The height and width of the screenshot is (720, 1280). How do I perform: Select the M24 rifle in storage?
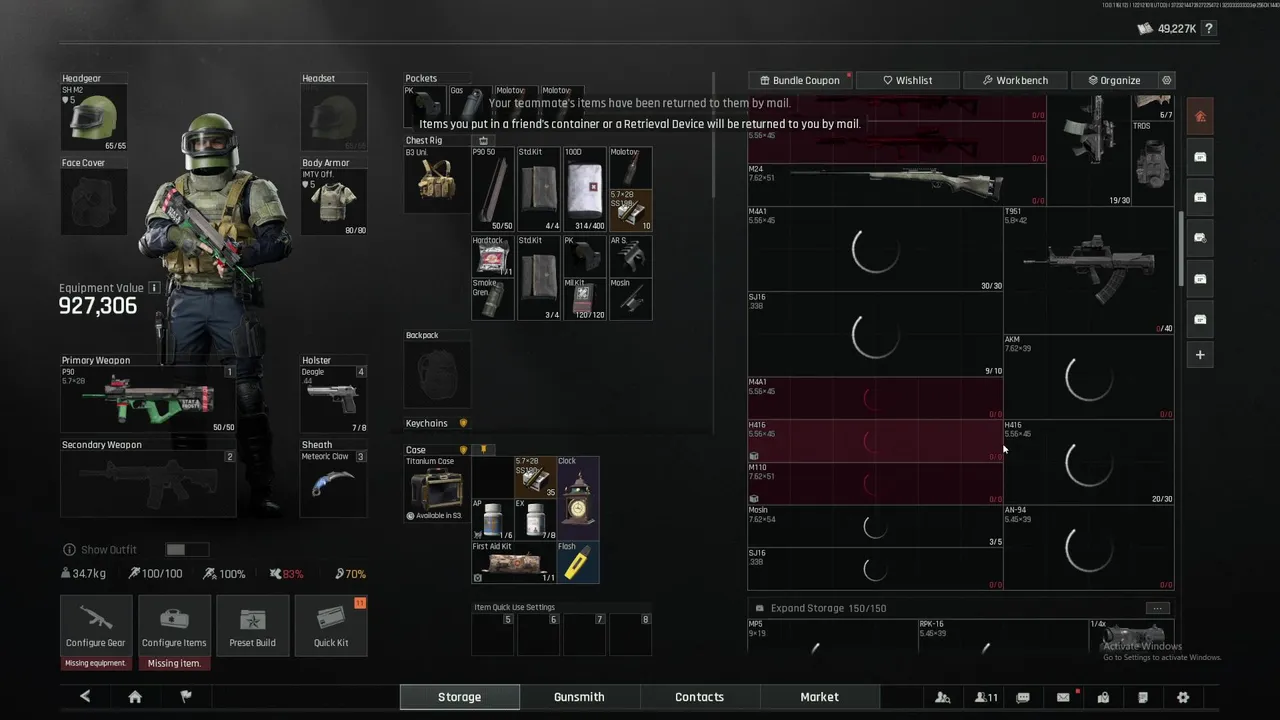coord(897,184)
